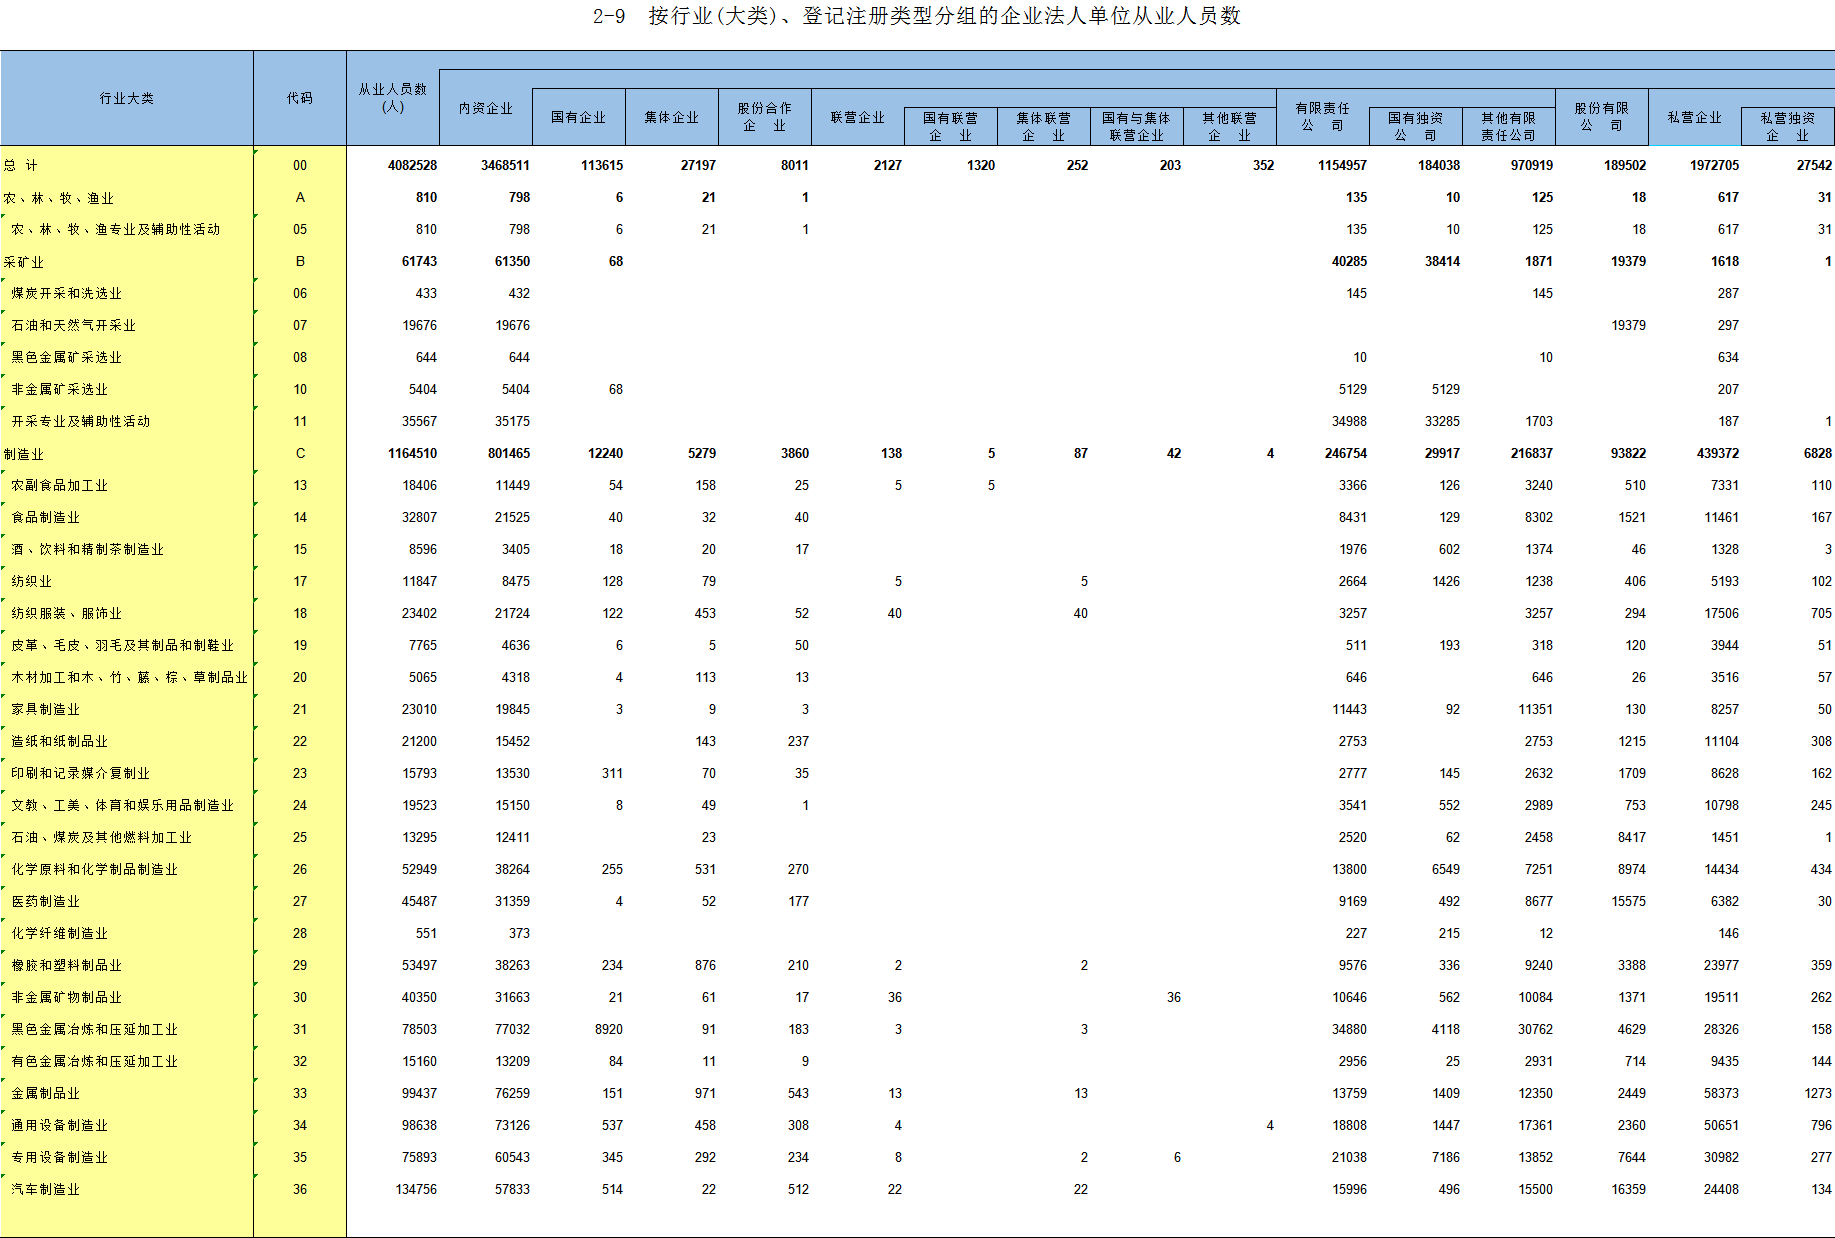Click the '制造业' row label
This screenshot has height=1238, width=1835.
24,454
